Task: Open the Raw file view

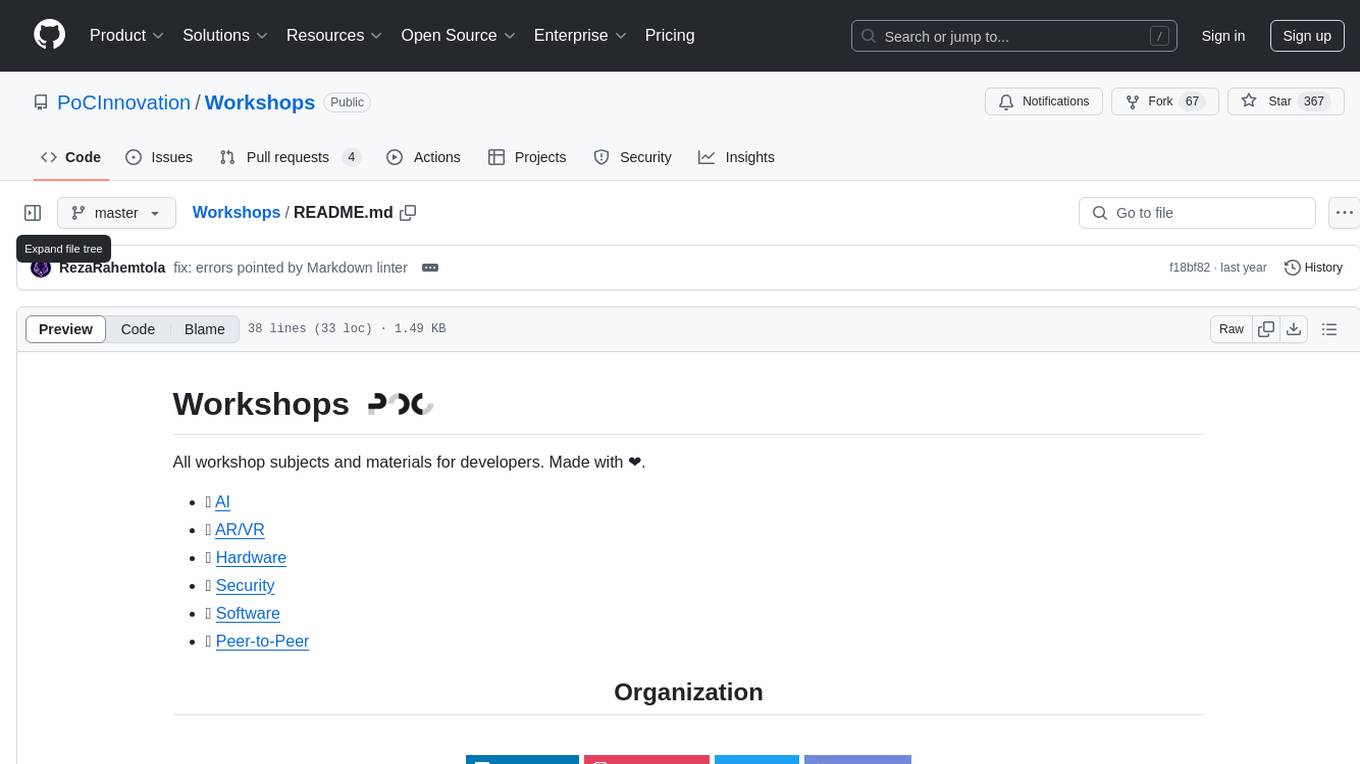Action: (x=1231, y=329)
